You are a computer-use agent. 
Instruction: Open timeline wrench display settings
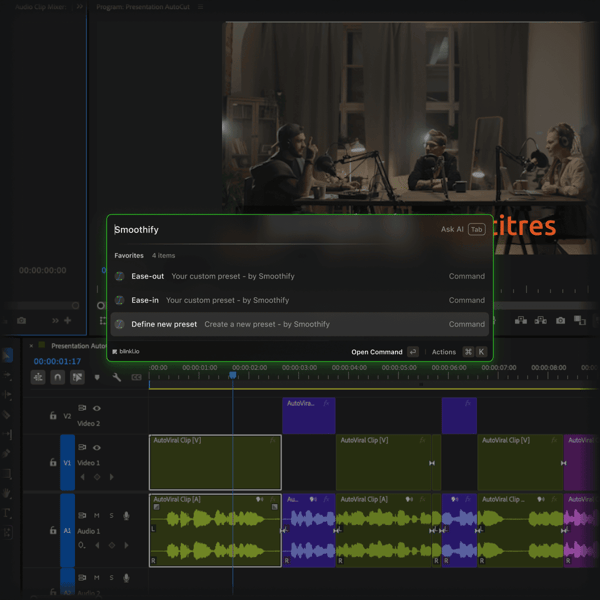point(117,377)
